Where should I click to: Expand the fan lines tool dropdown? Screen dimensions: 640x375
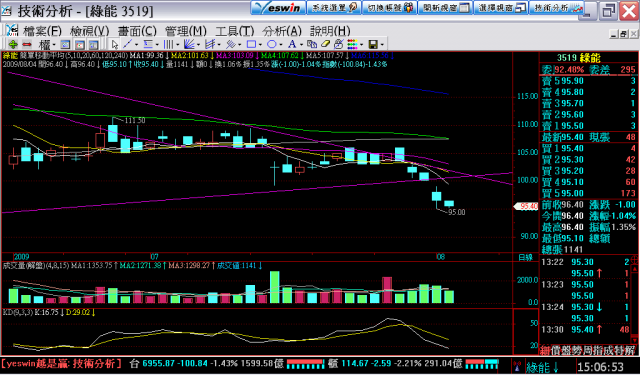pos(198,44)
